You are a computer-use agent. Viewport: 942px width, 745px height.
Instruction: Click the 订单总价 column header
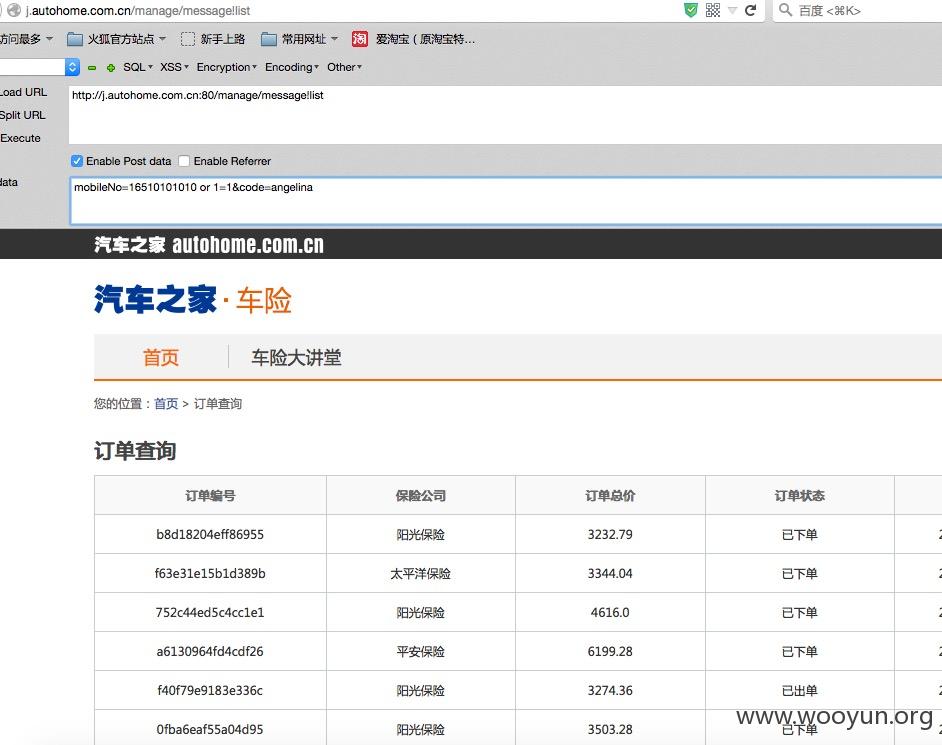(610, 496)
